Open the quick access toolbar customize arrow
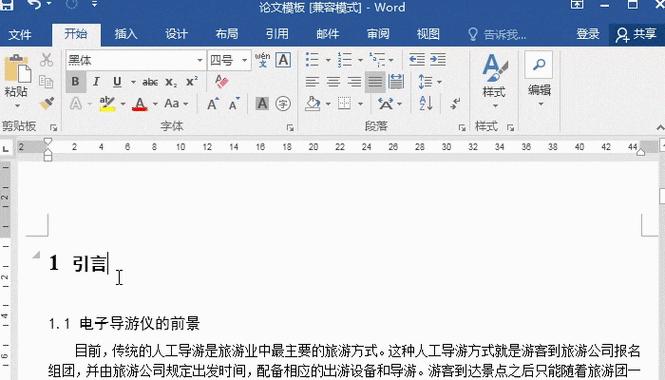The height and width of the screenshot is (380, 665). (x=94, y=4)
